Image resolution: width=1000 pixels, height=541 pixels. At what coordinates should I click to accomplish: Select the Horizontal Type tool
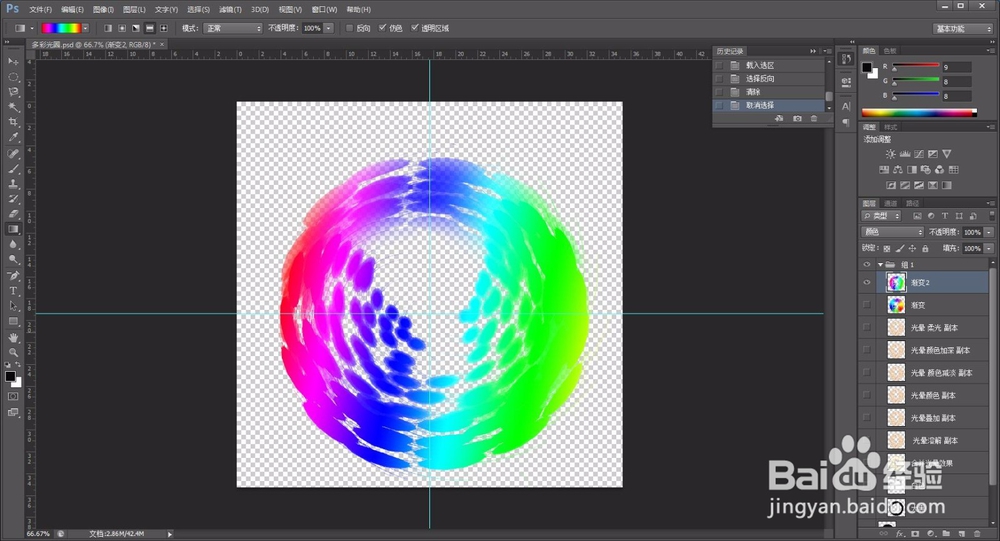[13, 291]
